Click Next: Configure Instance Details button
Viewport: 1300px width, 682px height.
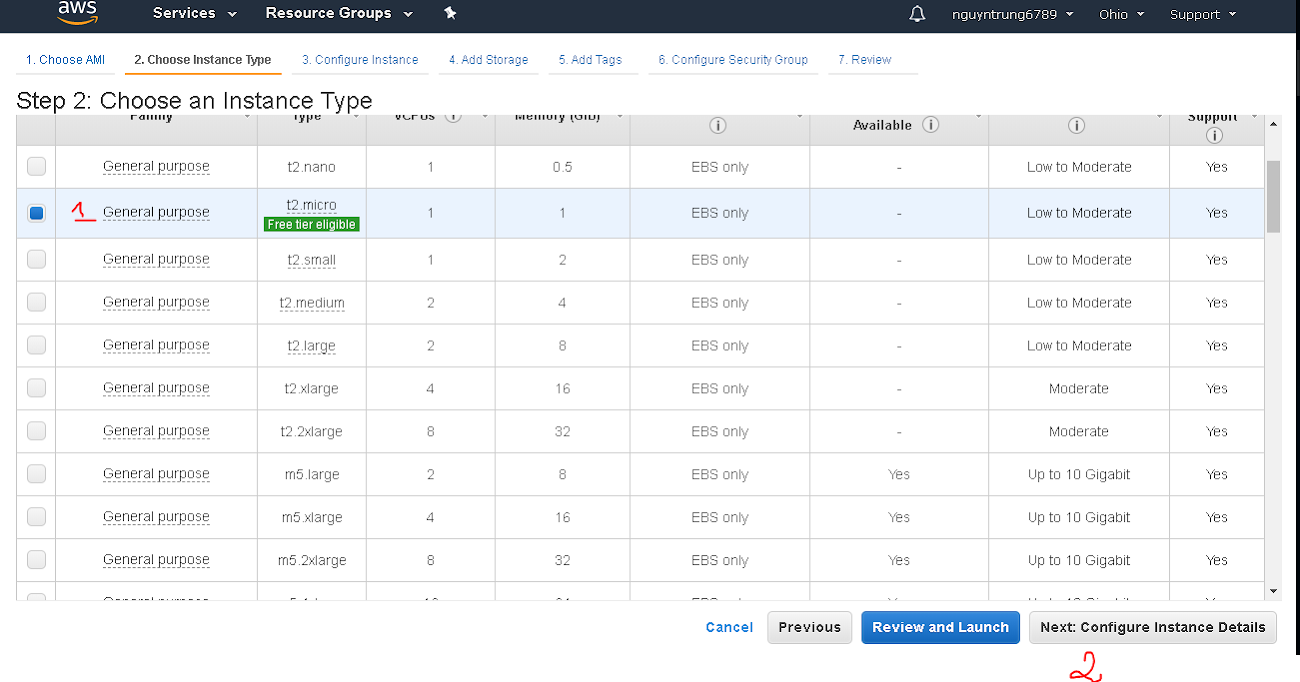coord(1152,627)
